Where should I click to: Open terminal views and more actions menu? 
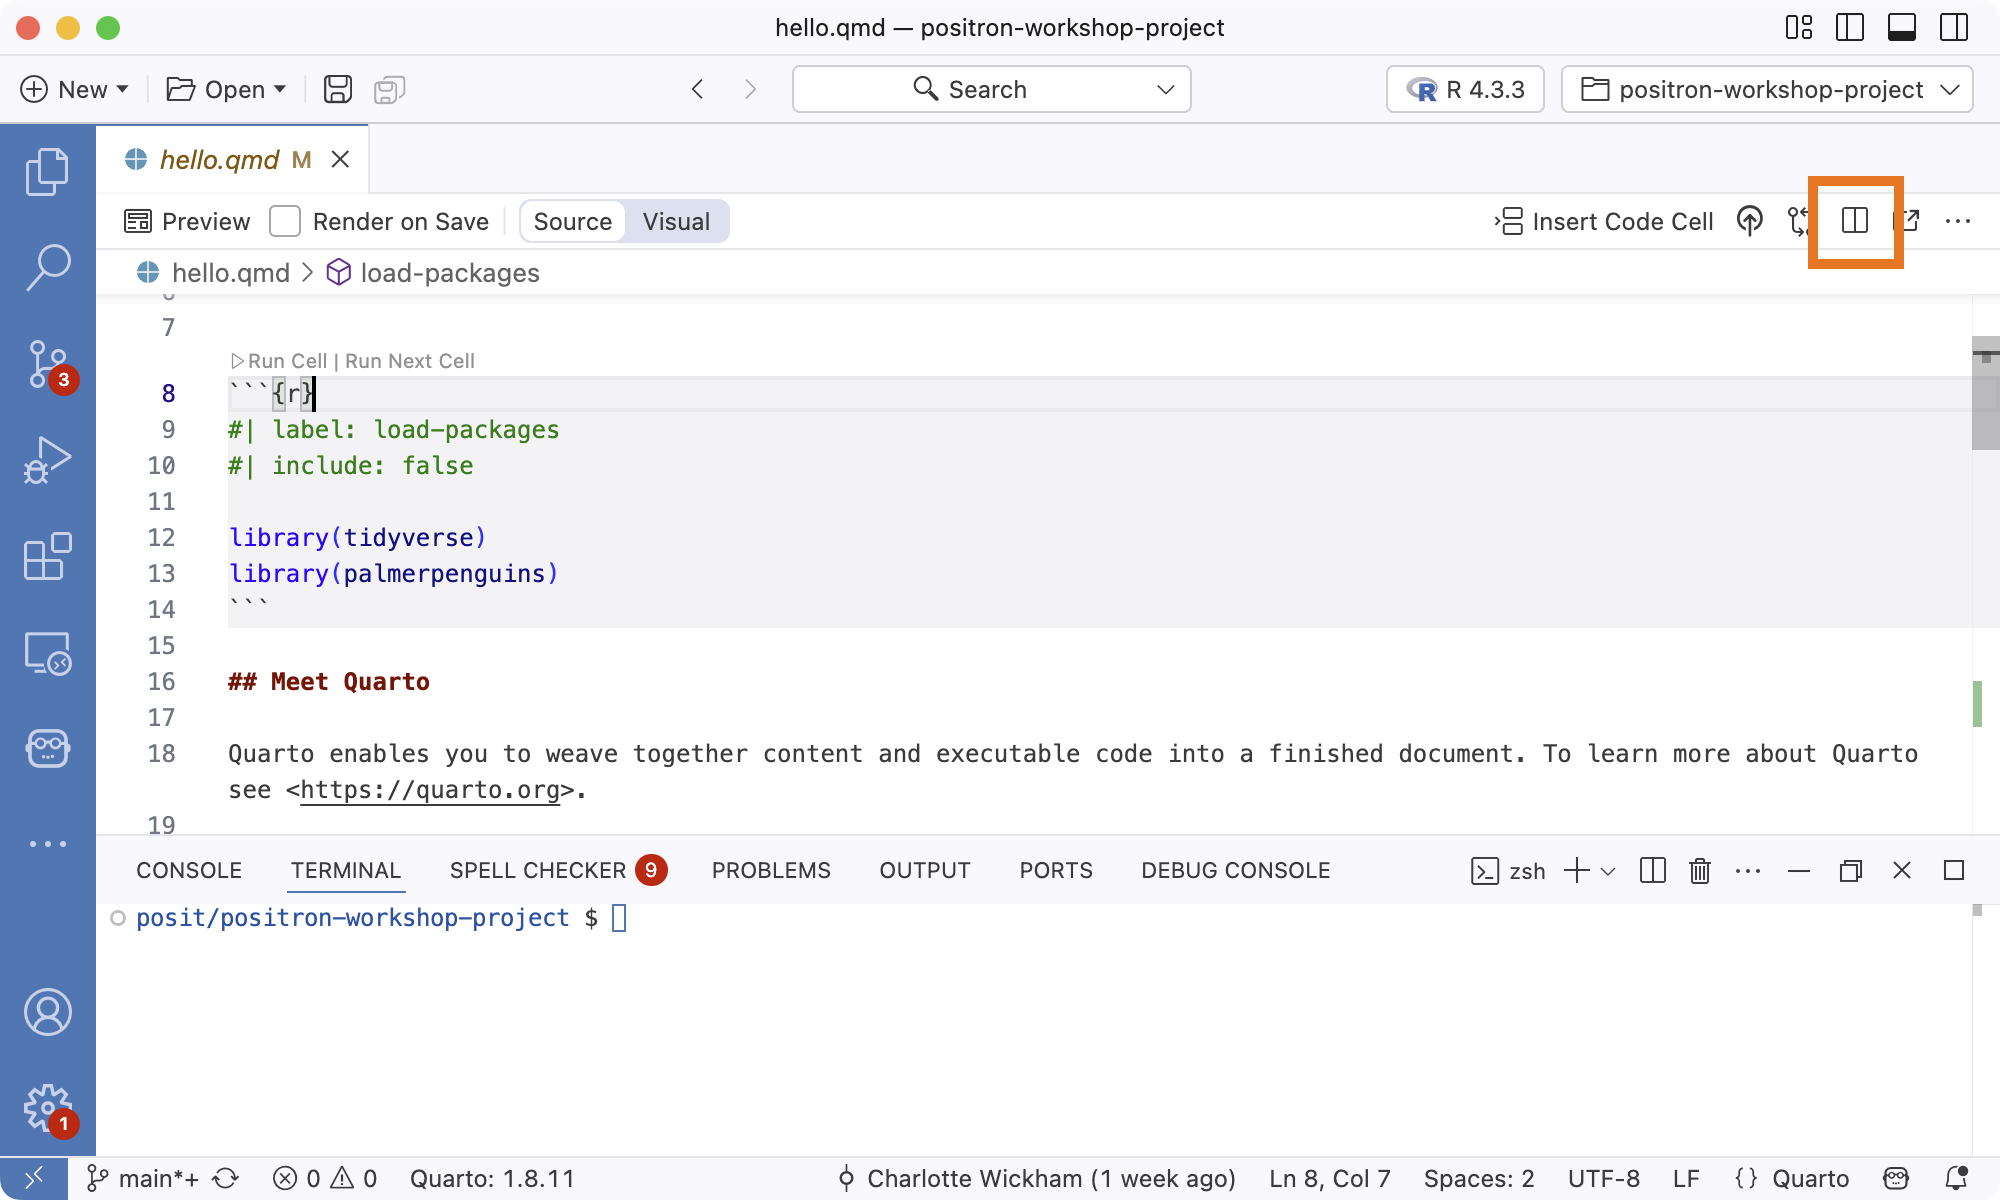[1748, 871]
